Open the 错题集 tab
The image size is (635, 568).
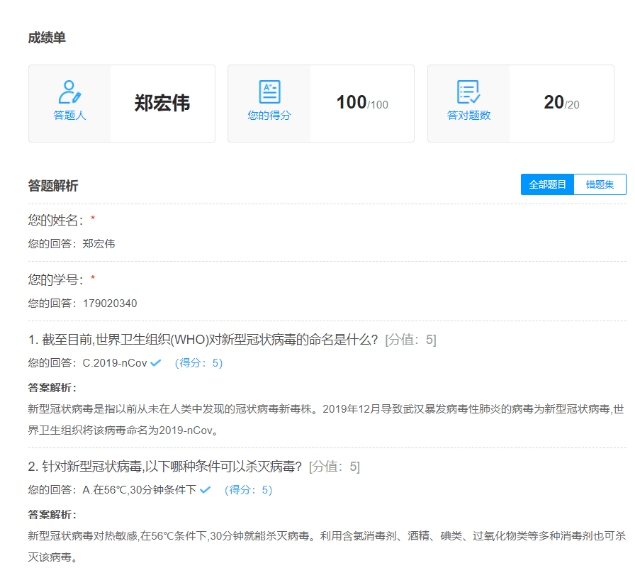click(x=600, y=185)
